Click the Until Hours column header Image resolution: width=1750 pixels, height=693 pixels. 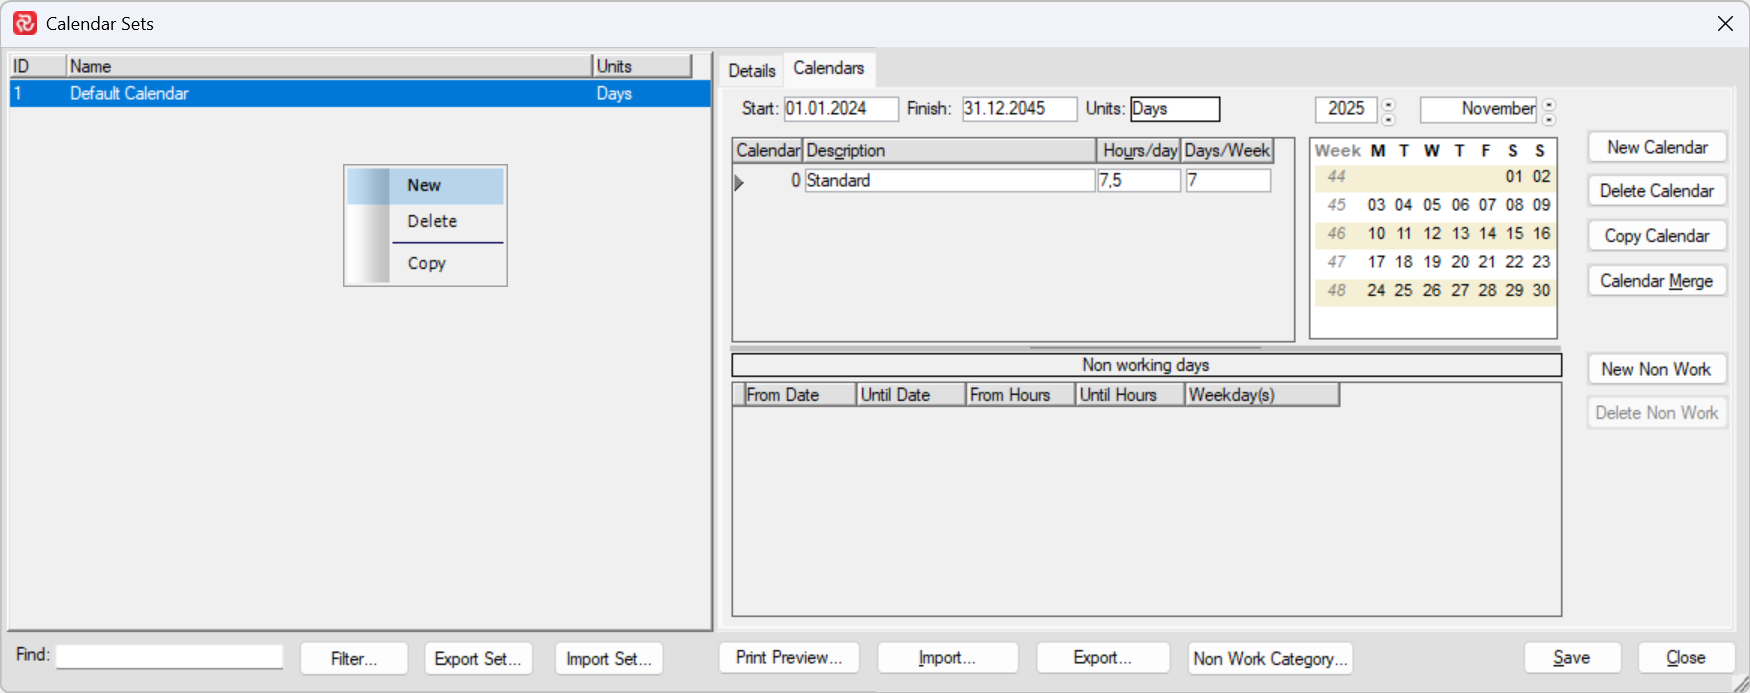click(1131, 395)
